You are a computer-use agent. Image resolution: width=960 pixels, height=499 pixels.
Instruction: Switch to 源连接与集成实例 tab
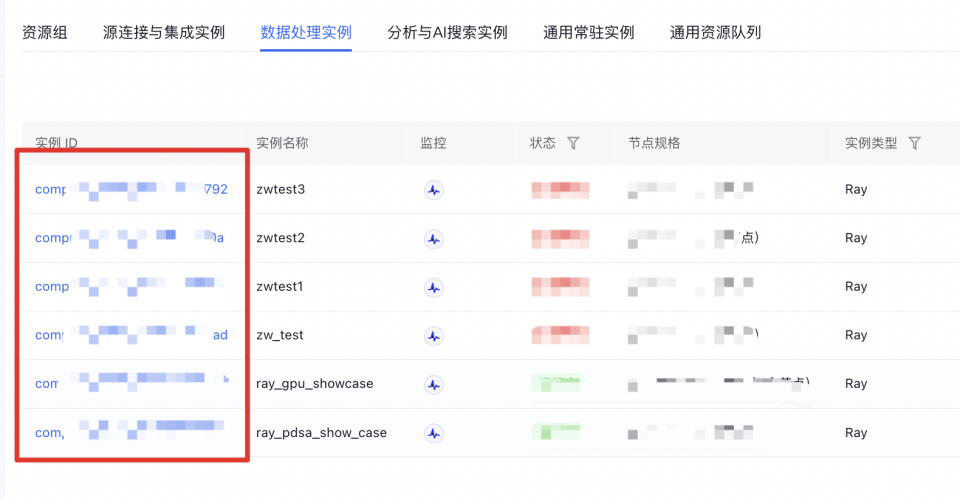click(x=164, y=32)
